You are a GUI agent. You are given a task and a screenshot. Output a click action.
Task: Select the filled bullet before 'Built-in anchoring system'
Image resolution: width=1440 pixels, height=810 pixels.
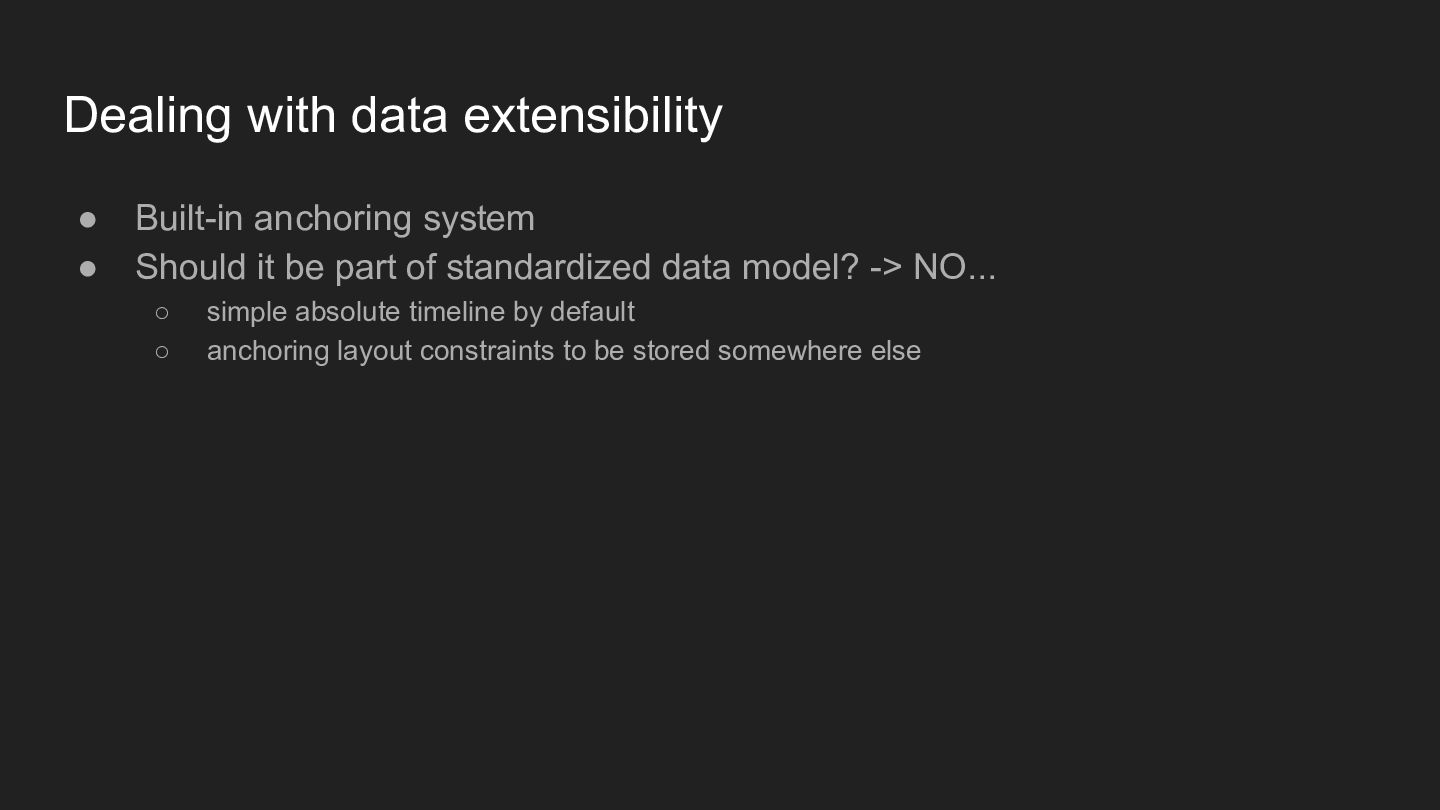88,219
